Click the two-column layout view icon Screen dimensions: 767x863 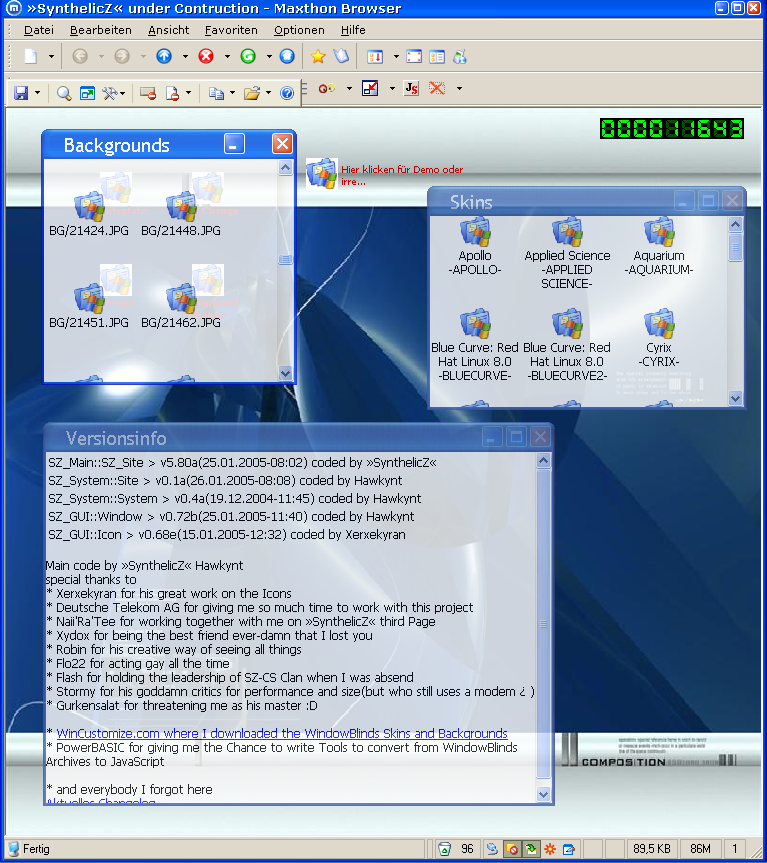coord(437,56)
